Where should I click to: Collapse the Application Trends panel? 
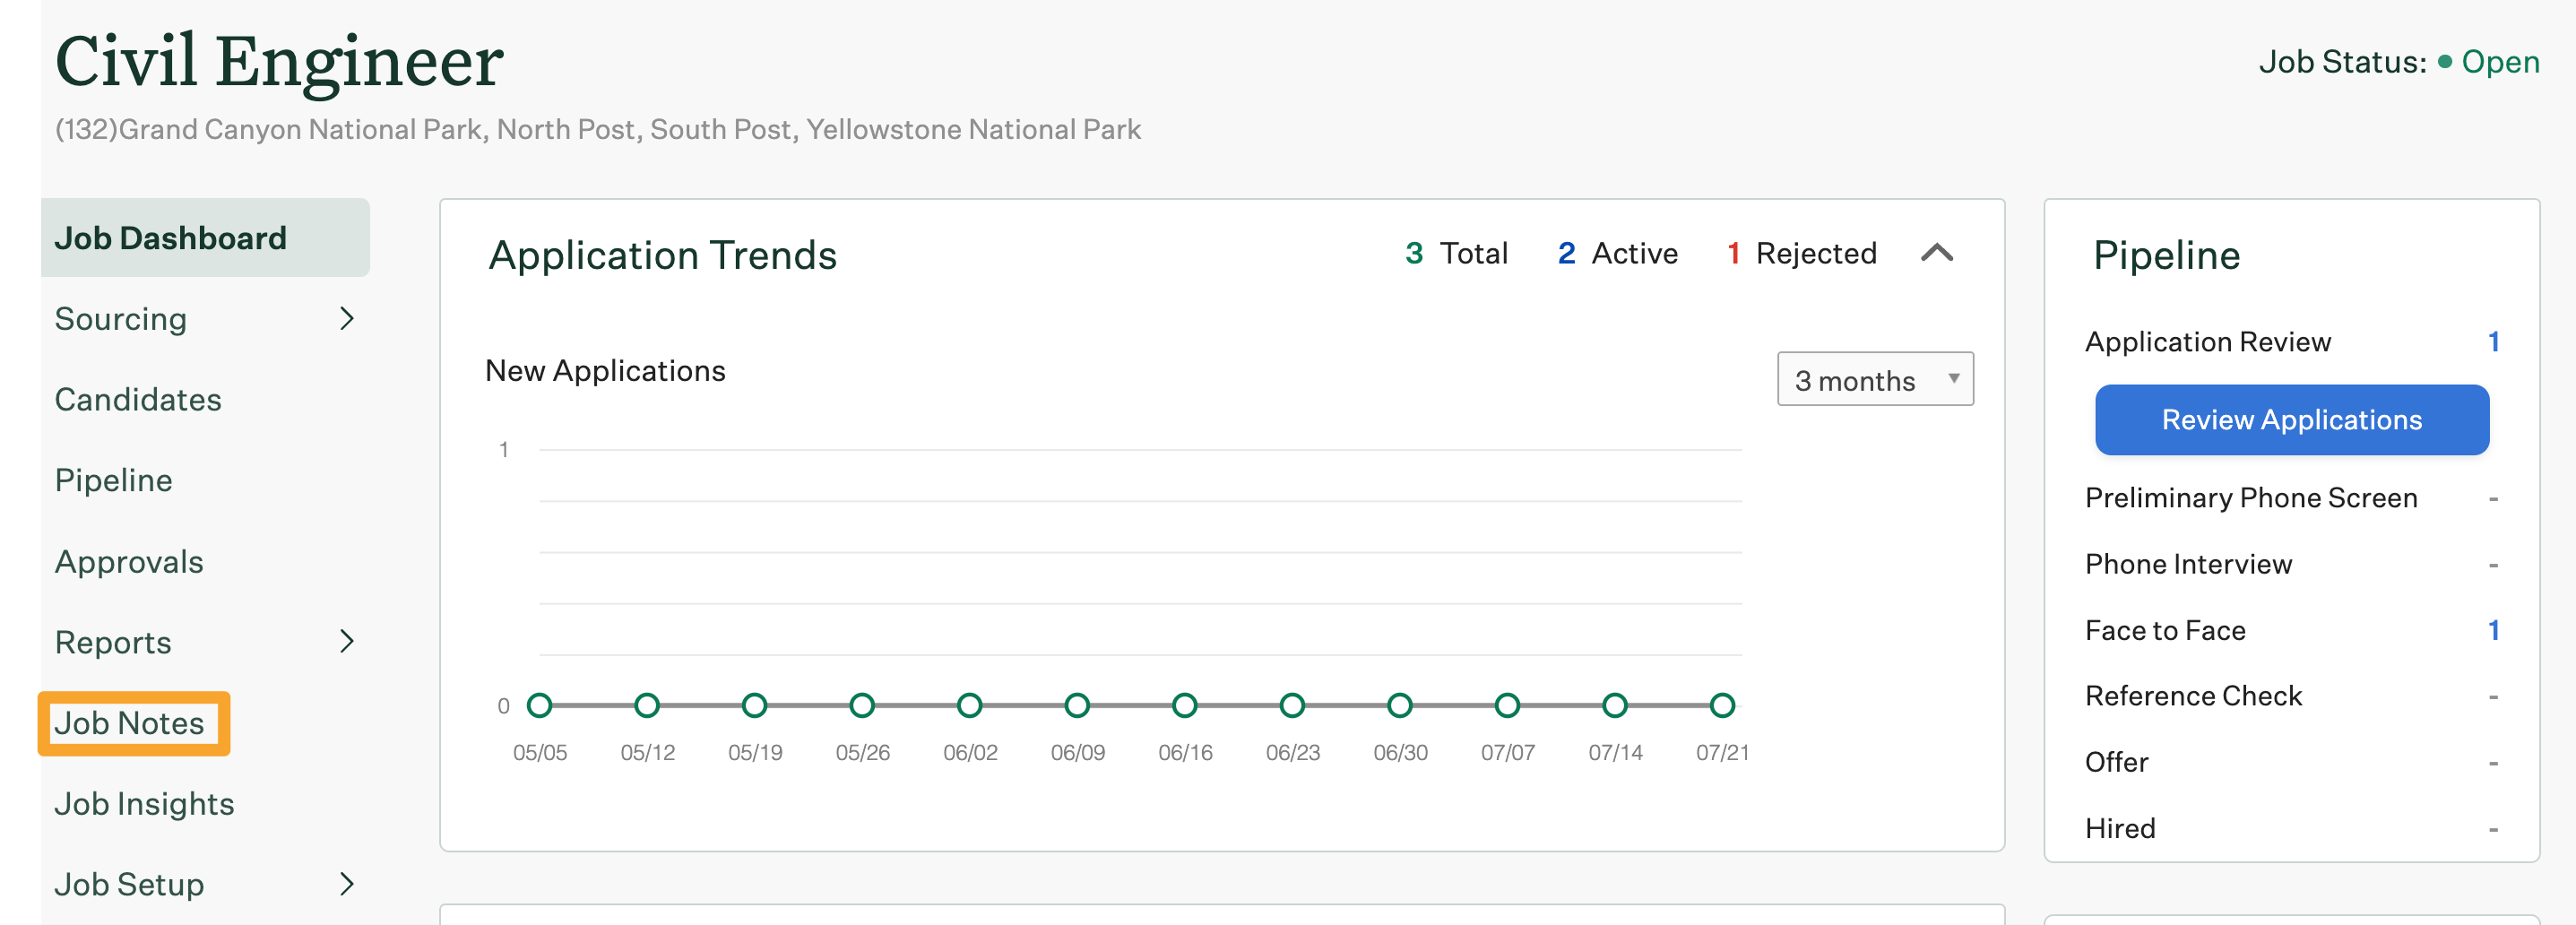pyautogui.click(x=1936, y=253)
